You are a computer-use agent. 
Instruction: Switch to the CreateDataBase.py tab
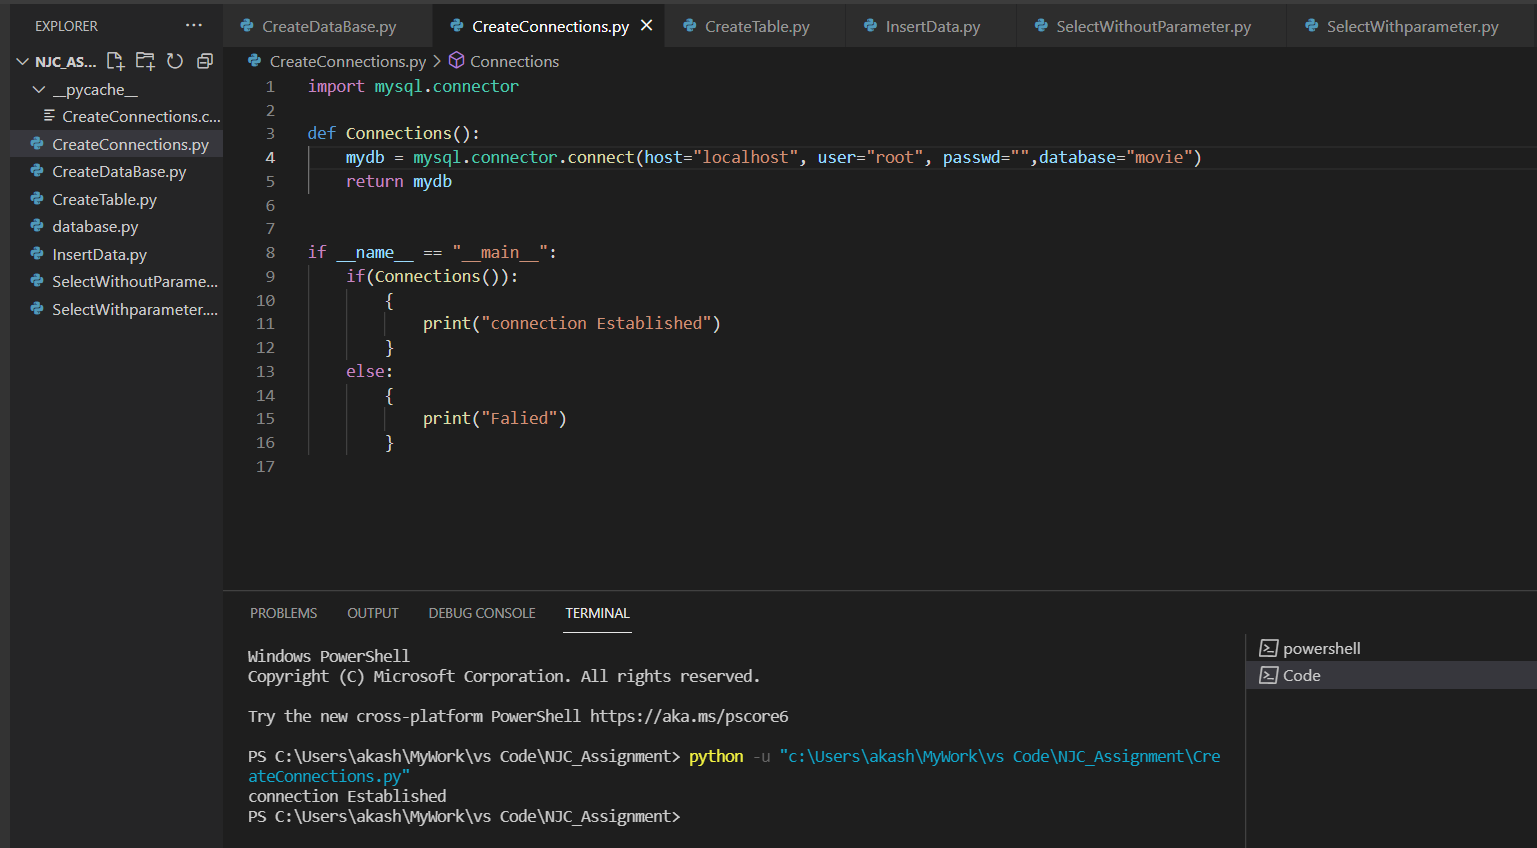[x=328, y=26]
